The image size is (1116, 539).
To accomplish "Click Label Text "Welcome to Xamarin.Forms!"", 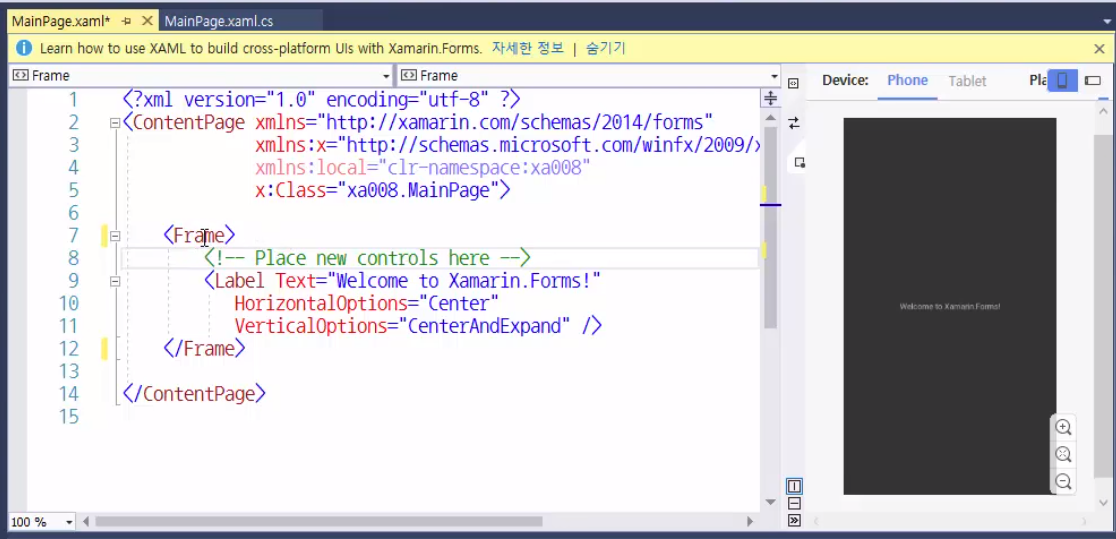I will [438, 281].
